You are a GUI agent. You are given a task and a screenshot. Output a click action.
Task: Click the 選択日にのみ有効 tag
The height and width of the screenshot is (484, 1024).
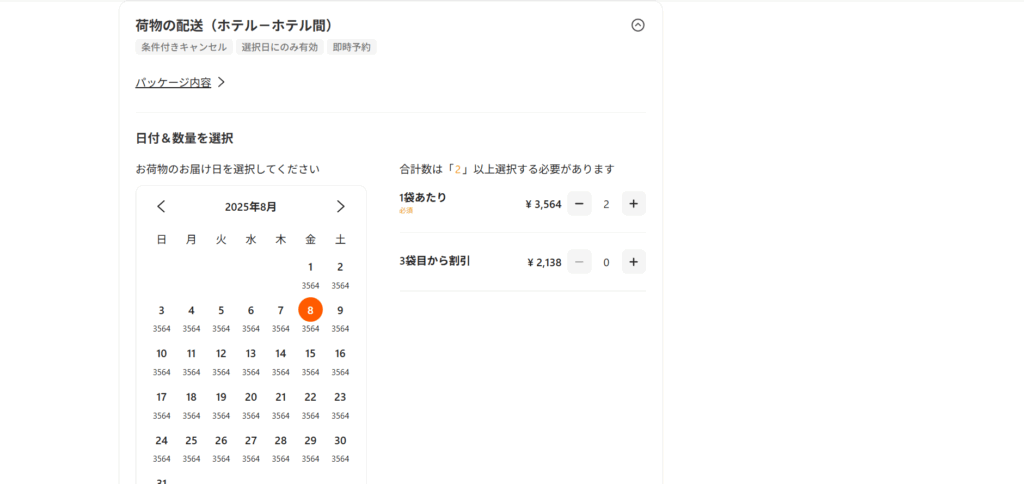(279, 47)
